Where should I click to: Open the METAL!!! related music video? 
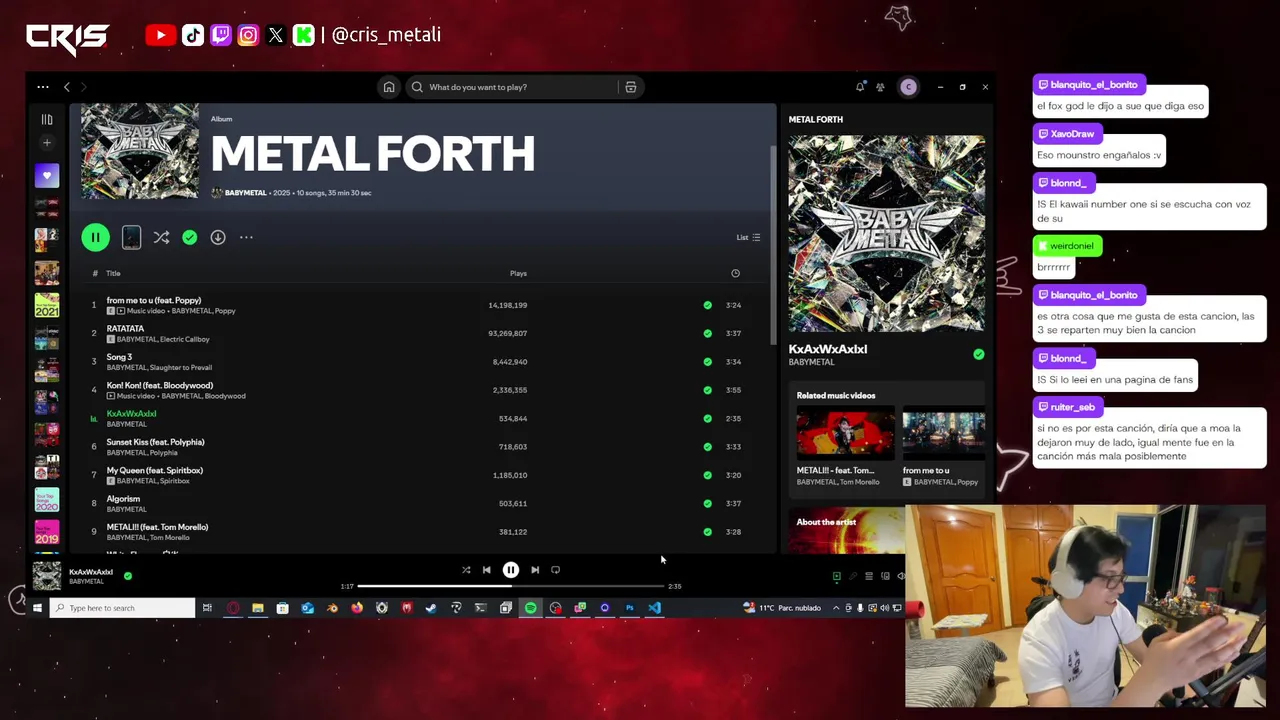pyautogui.click(x=845, y=447)
